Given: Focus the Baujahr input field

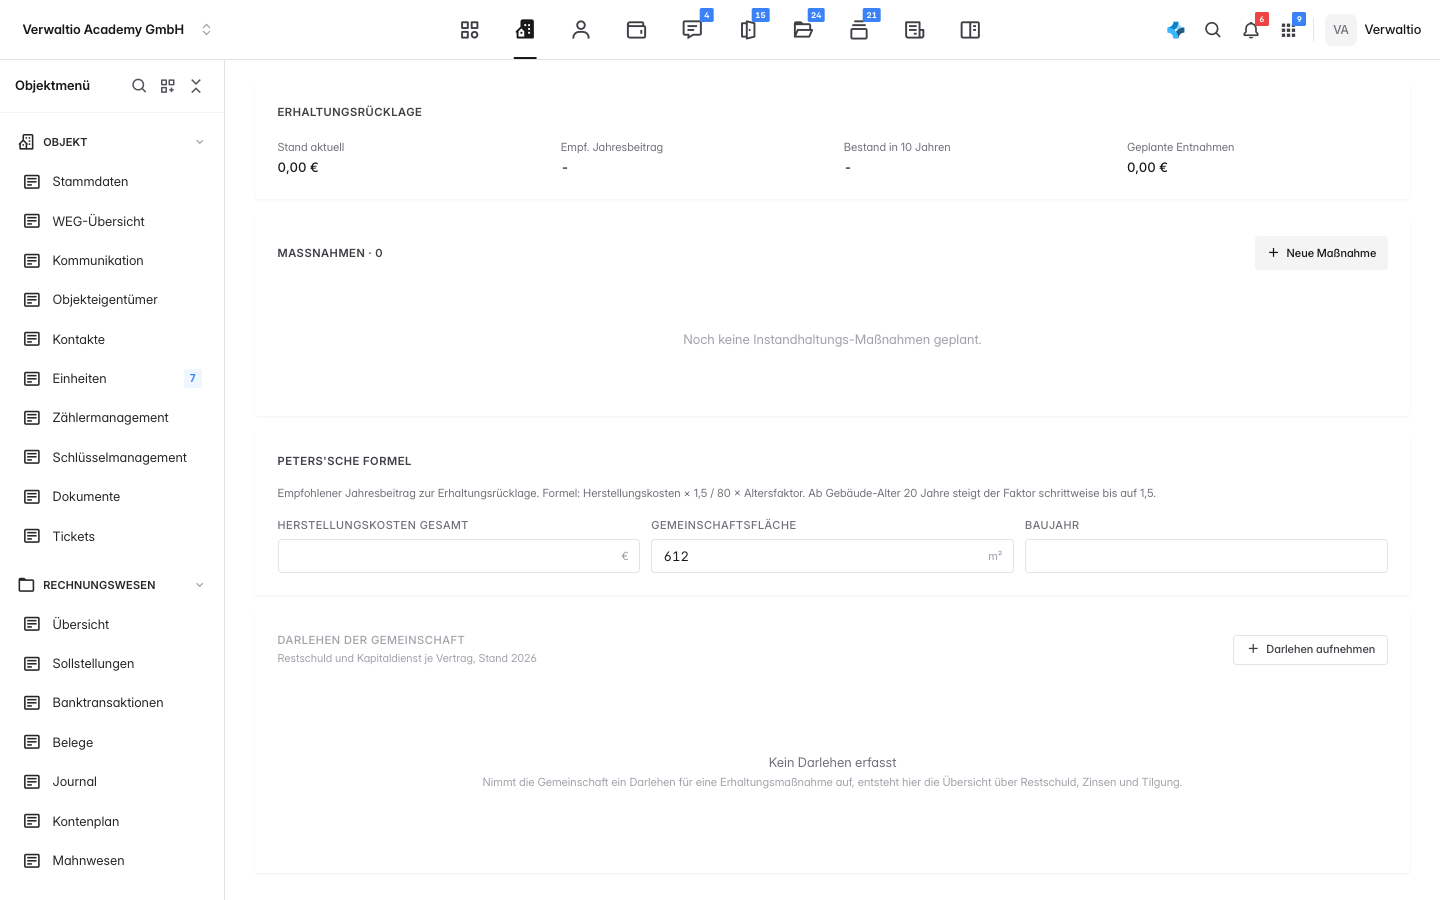Looking at the screenshot, I should coord(1206,556).
